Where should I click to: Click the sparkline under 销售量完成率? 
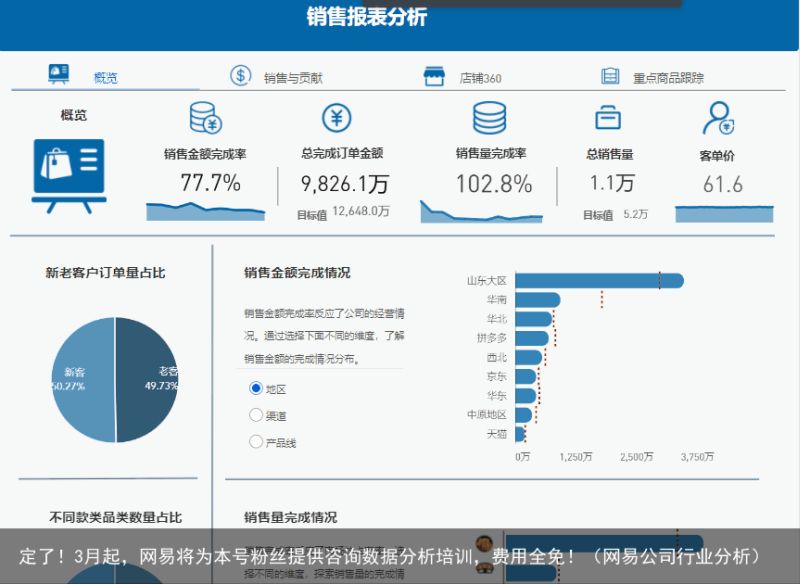(x=482, y=212)
